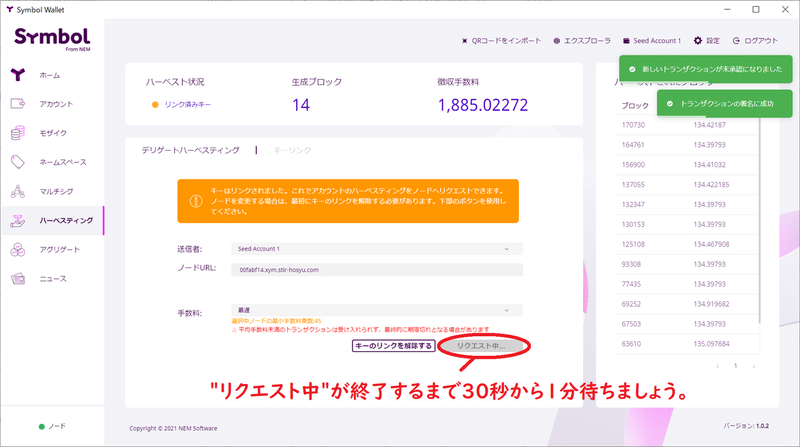Select block row 69252

(686, 304)
